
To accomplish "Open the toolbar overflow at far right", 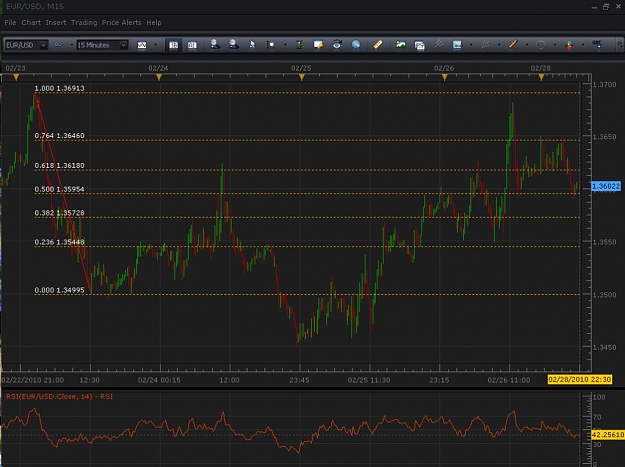I will (620, 45).
